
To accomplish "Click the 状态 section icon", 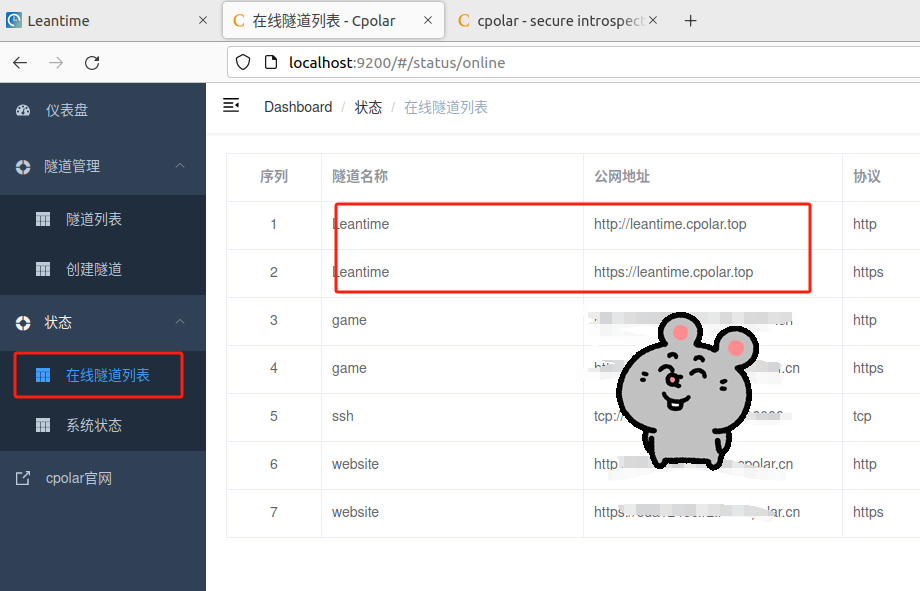I will pyautogui.click(x=23, y=323).
